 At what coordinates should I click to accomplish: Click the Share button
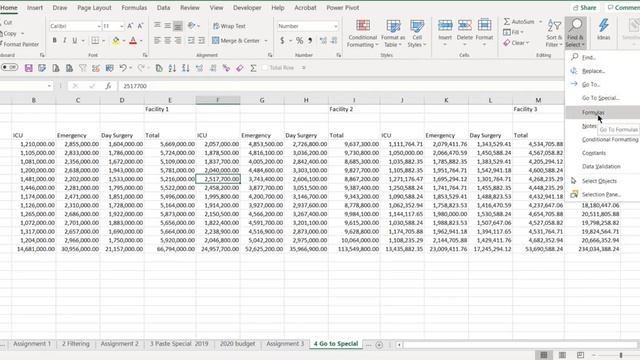(584, 8)
